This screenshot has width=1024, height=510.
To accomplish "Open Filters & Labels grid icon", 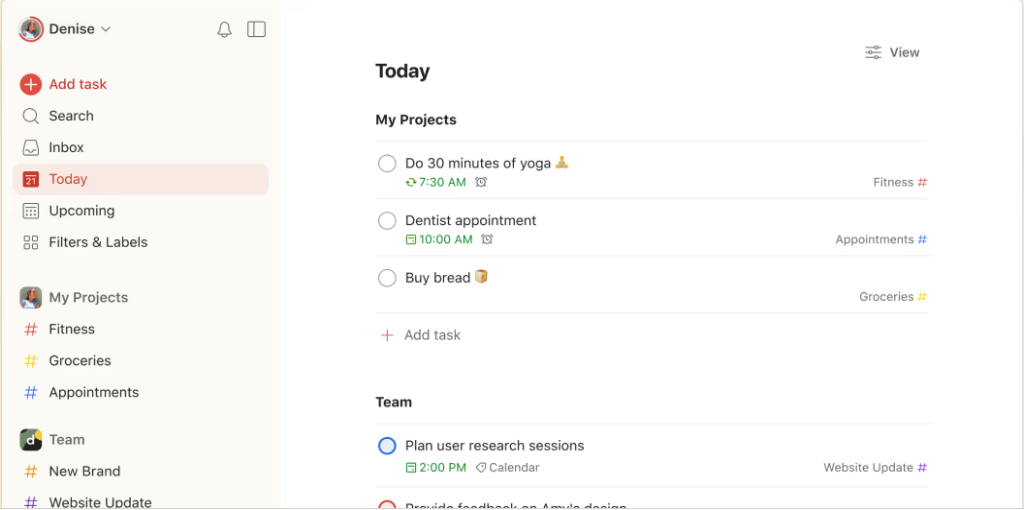I will tap(31, 242).
